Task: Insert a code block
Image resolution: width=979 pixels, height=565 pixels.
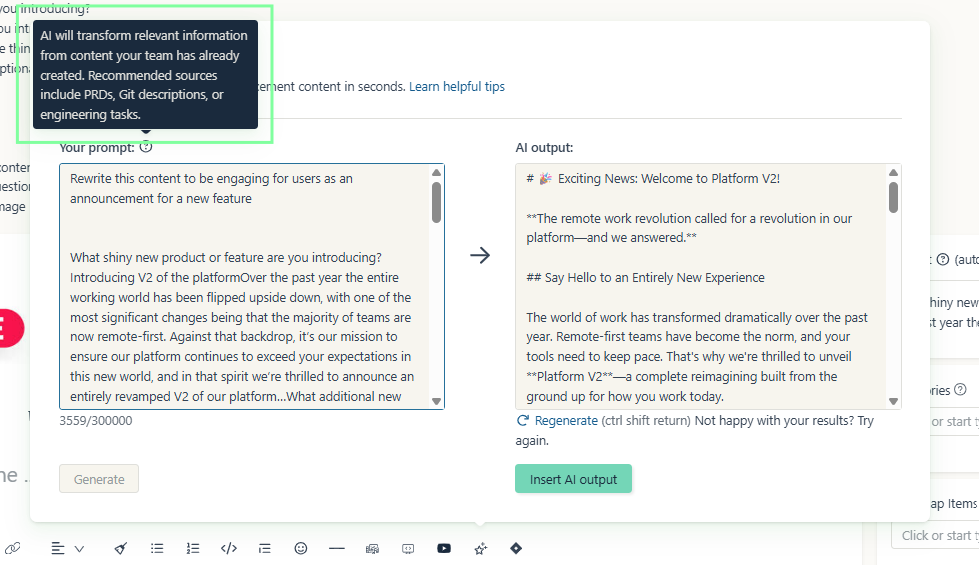Action: [x=229, y=548]
